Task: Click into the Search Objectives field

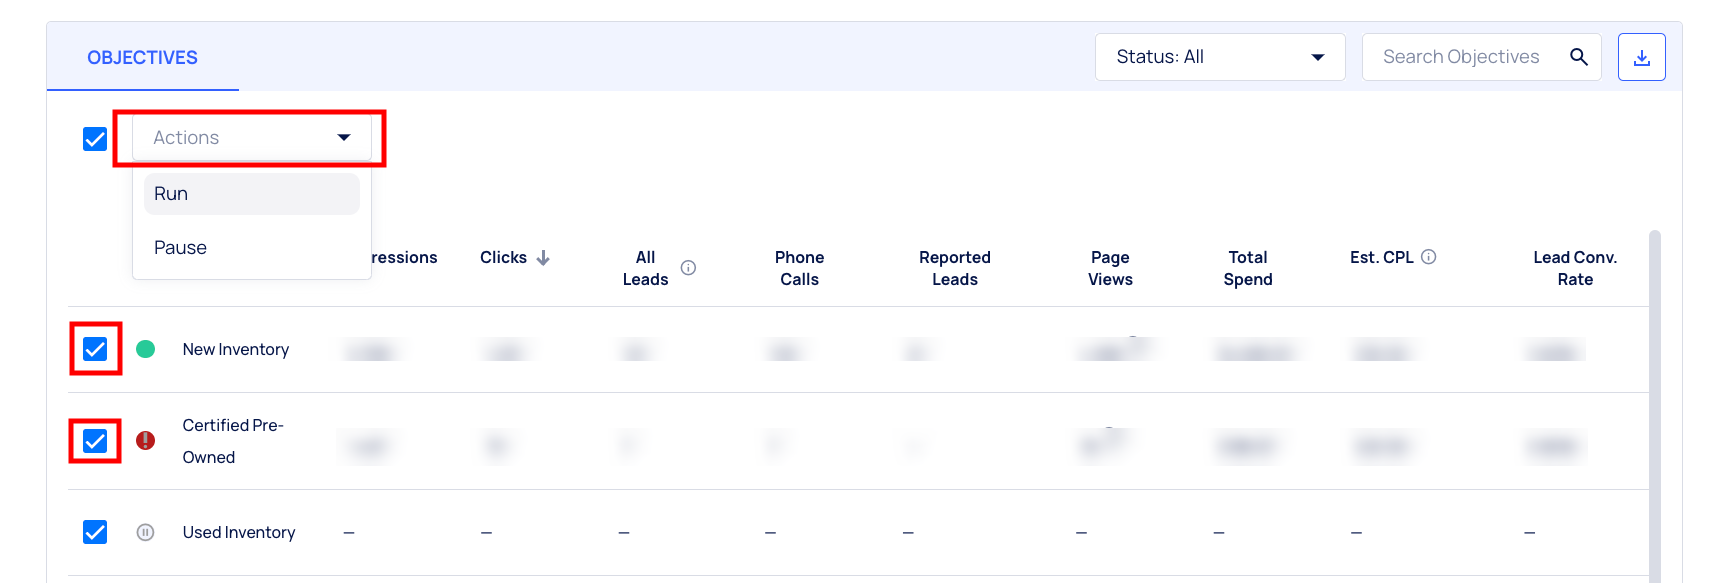Action: tap(1461, 57)
